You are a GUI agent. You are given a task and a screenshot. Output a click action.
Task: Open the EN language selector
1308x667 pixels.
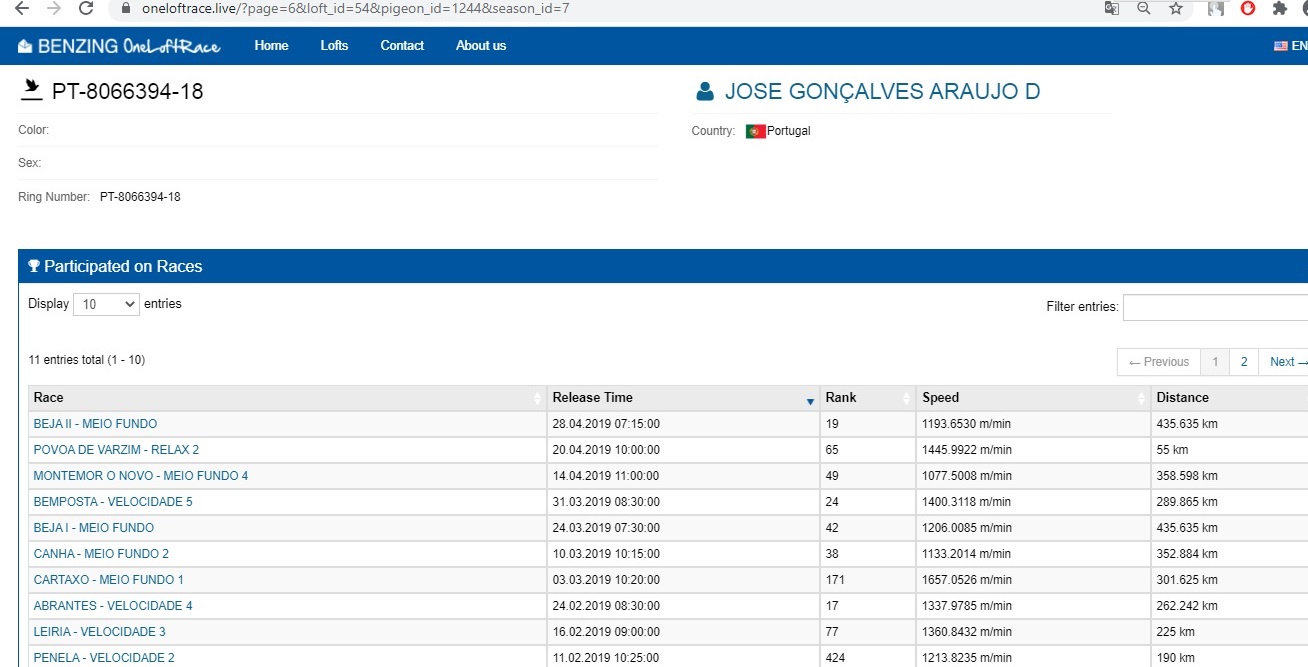tap(1290, 46)
